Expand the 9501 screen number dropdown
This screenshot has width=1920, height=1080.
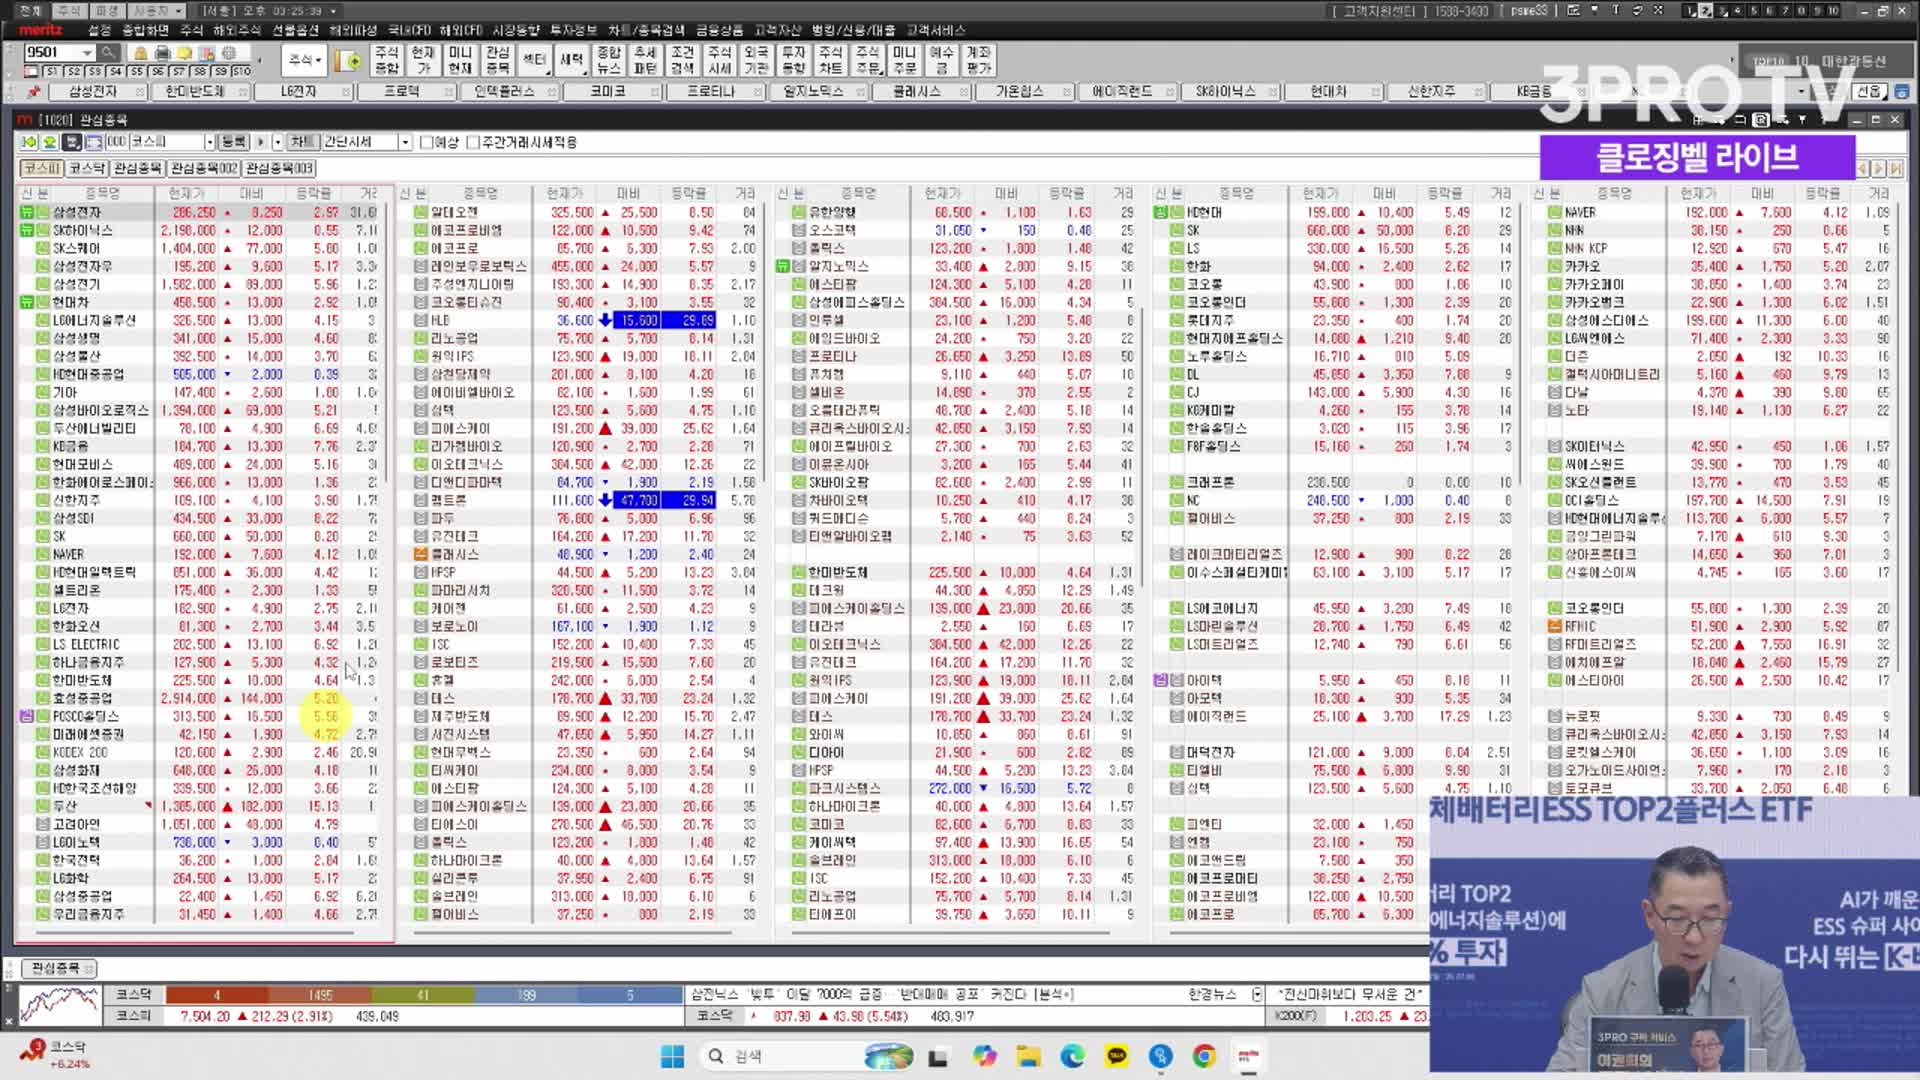pyautogui.click(x=87, y=52)
